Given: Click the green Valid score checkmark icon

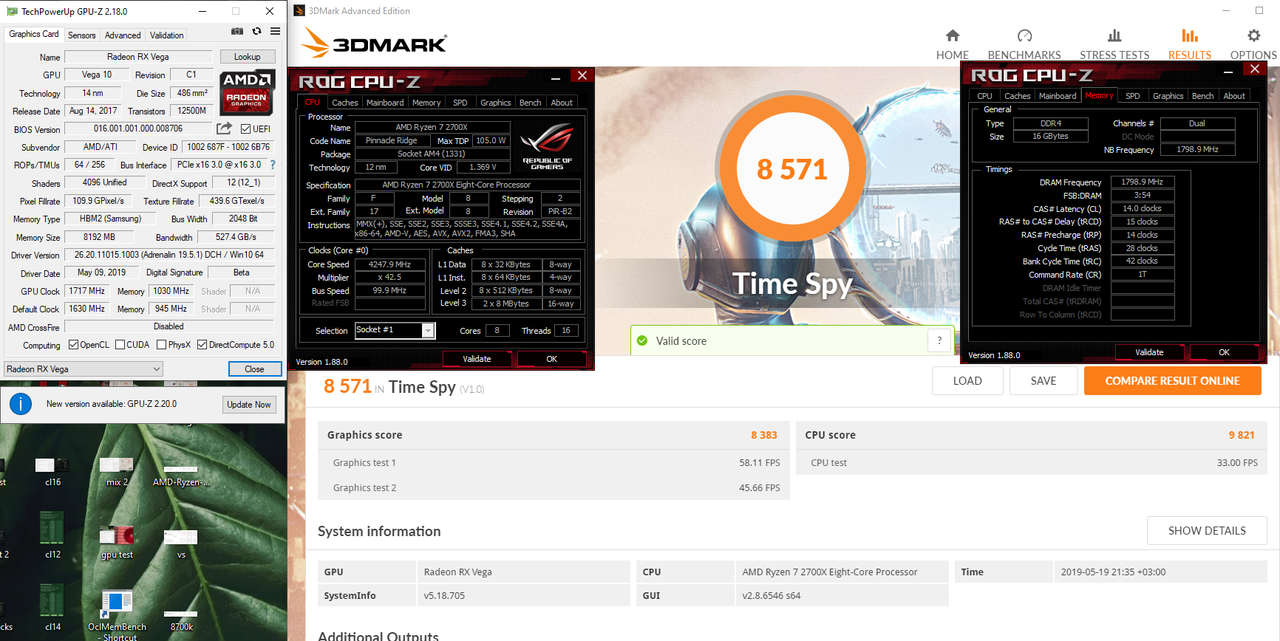Looking at the screenshot, I should tap(641, 341).
